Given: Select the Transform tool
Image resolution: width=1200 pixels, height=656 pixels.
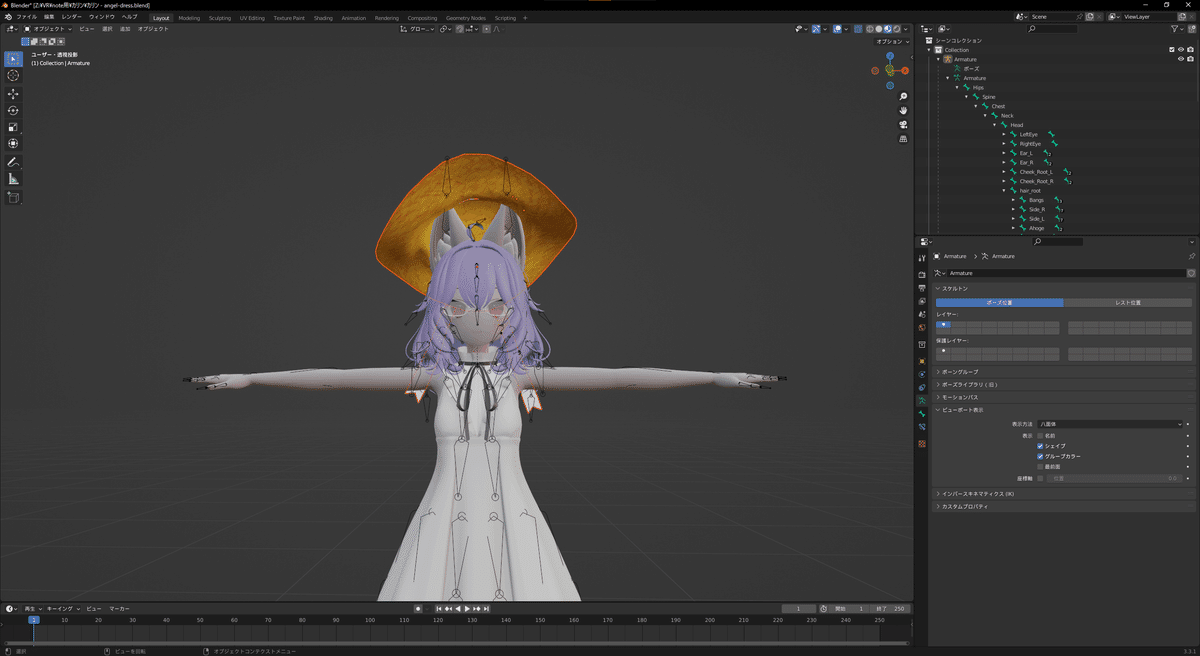Looking at the screenshot, I should click(x=13, y=143).
